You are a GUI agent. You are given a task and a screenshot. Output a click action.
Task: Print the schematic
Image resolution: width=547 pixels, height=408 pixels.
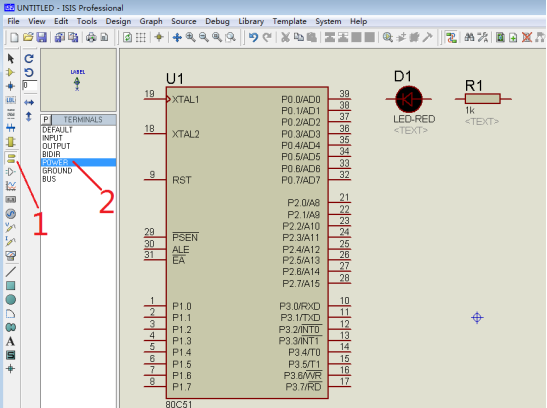[x=91, y=37]
